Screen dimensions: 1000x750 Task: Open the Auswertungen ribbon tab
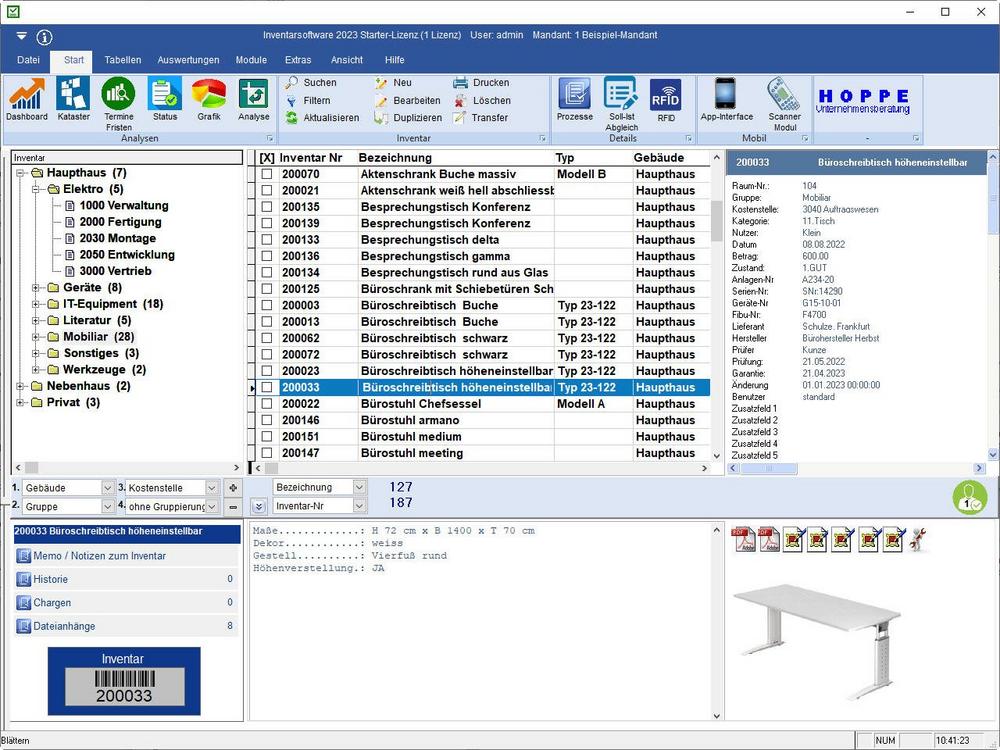(x=188, y=60)
